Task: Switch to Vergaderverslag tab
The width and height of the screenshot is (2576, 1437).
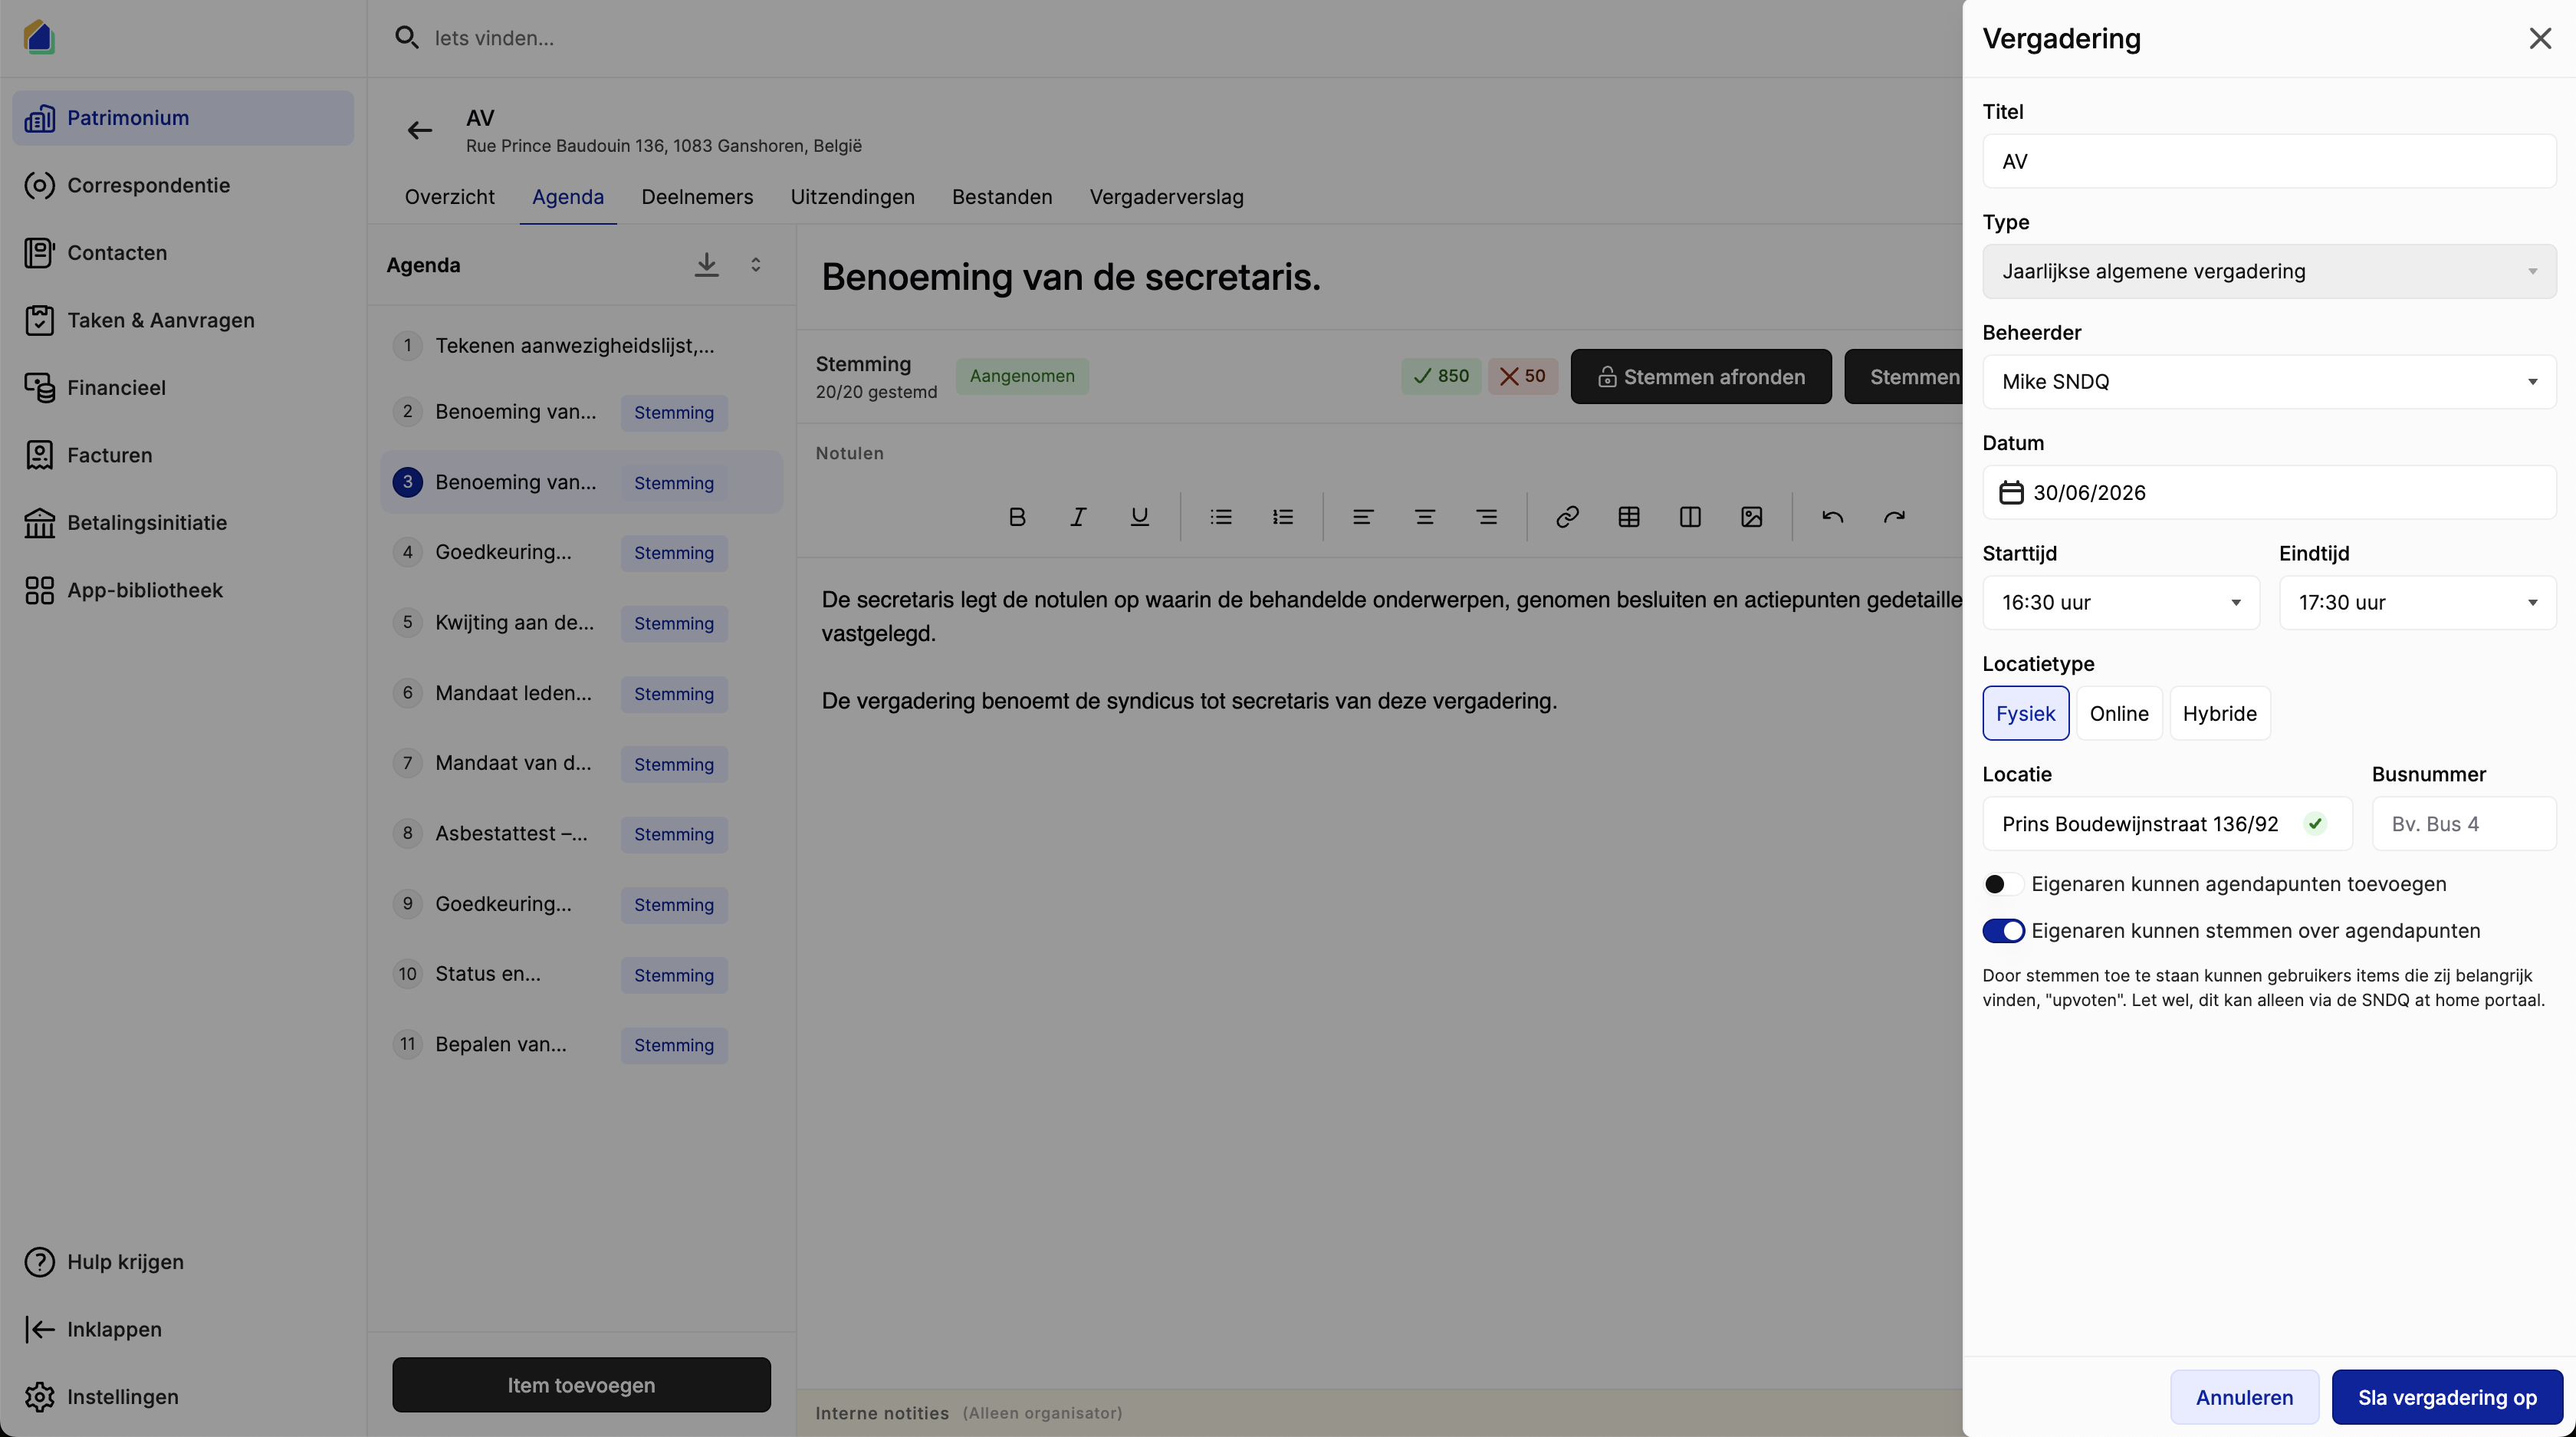Action: pyautogui.click(x=1166, y=197)
